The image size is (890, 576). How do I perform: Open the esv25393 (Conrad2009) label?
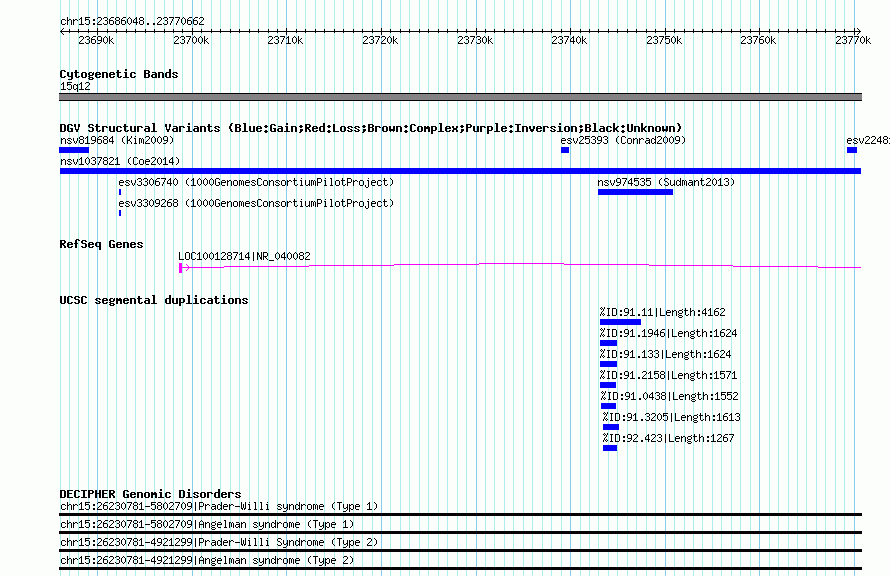(623, 140)
